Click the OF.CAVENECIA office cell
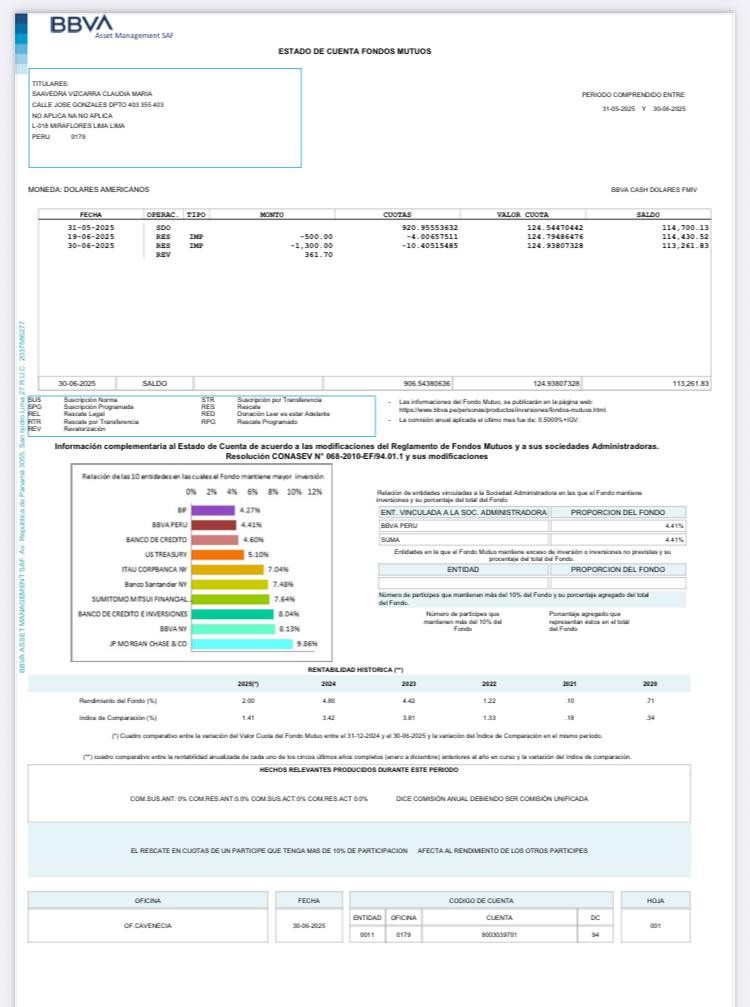750x1007 pixels. [x=148, y=926]
